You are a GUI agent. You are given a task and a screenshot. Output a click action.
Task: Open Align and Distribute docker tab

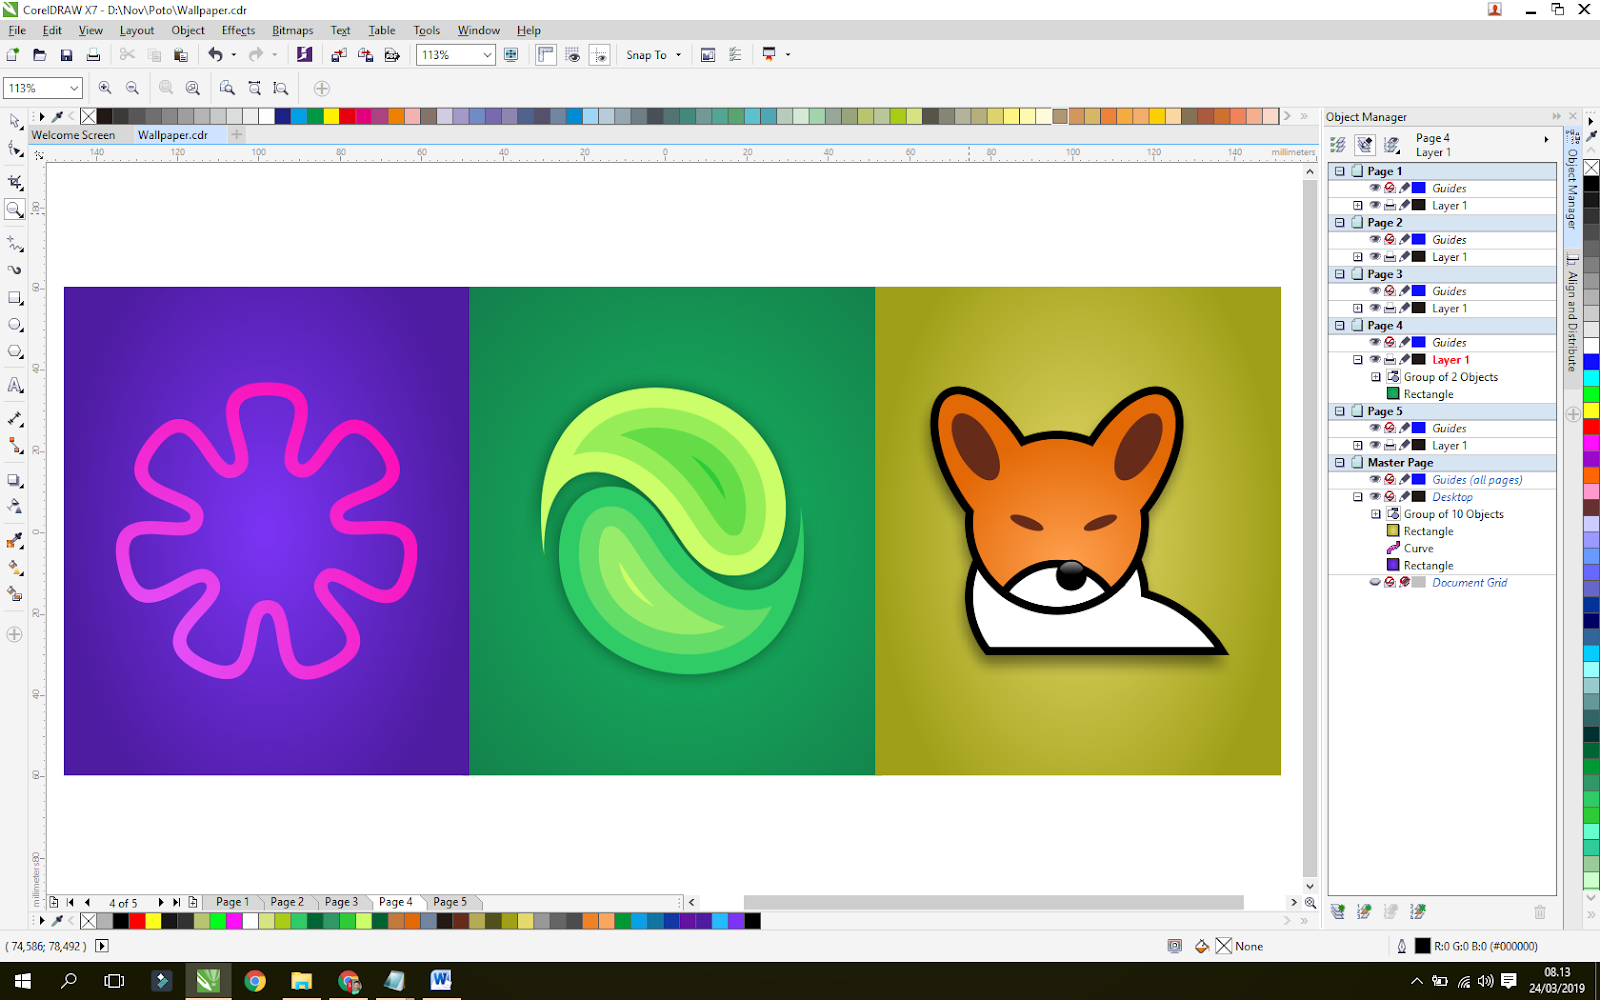1572,313
